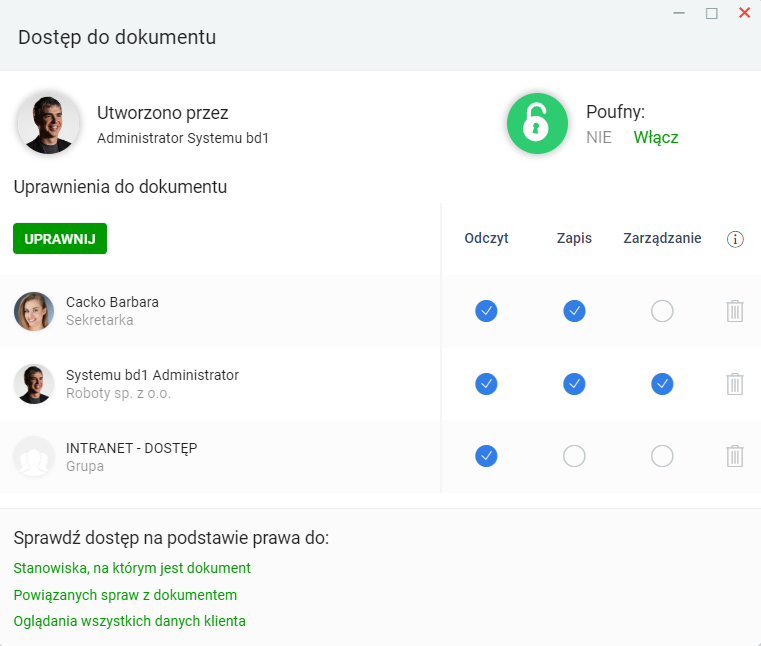Click the green unlocked padlock icon
Screen dimensions: 761x646
pyautogui.click(x=537, y=123)
